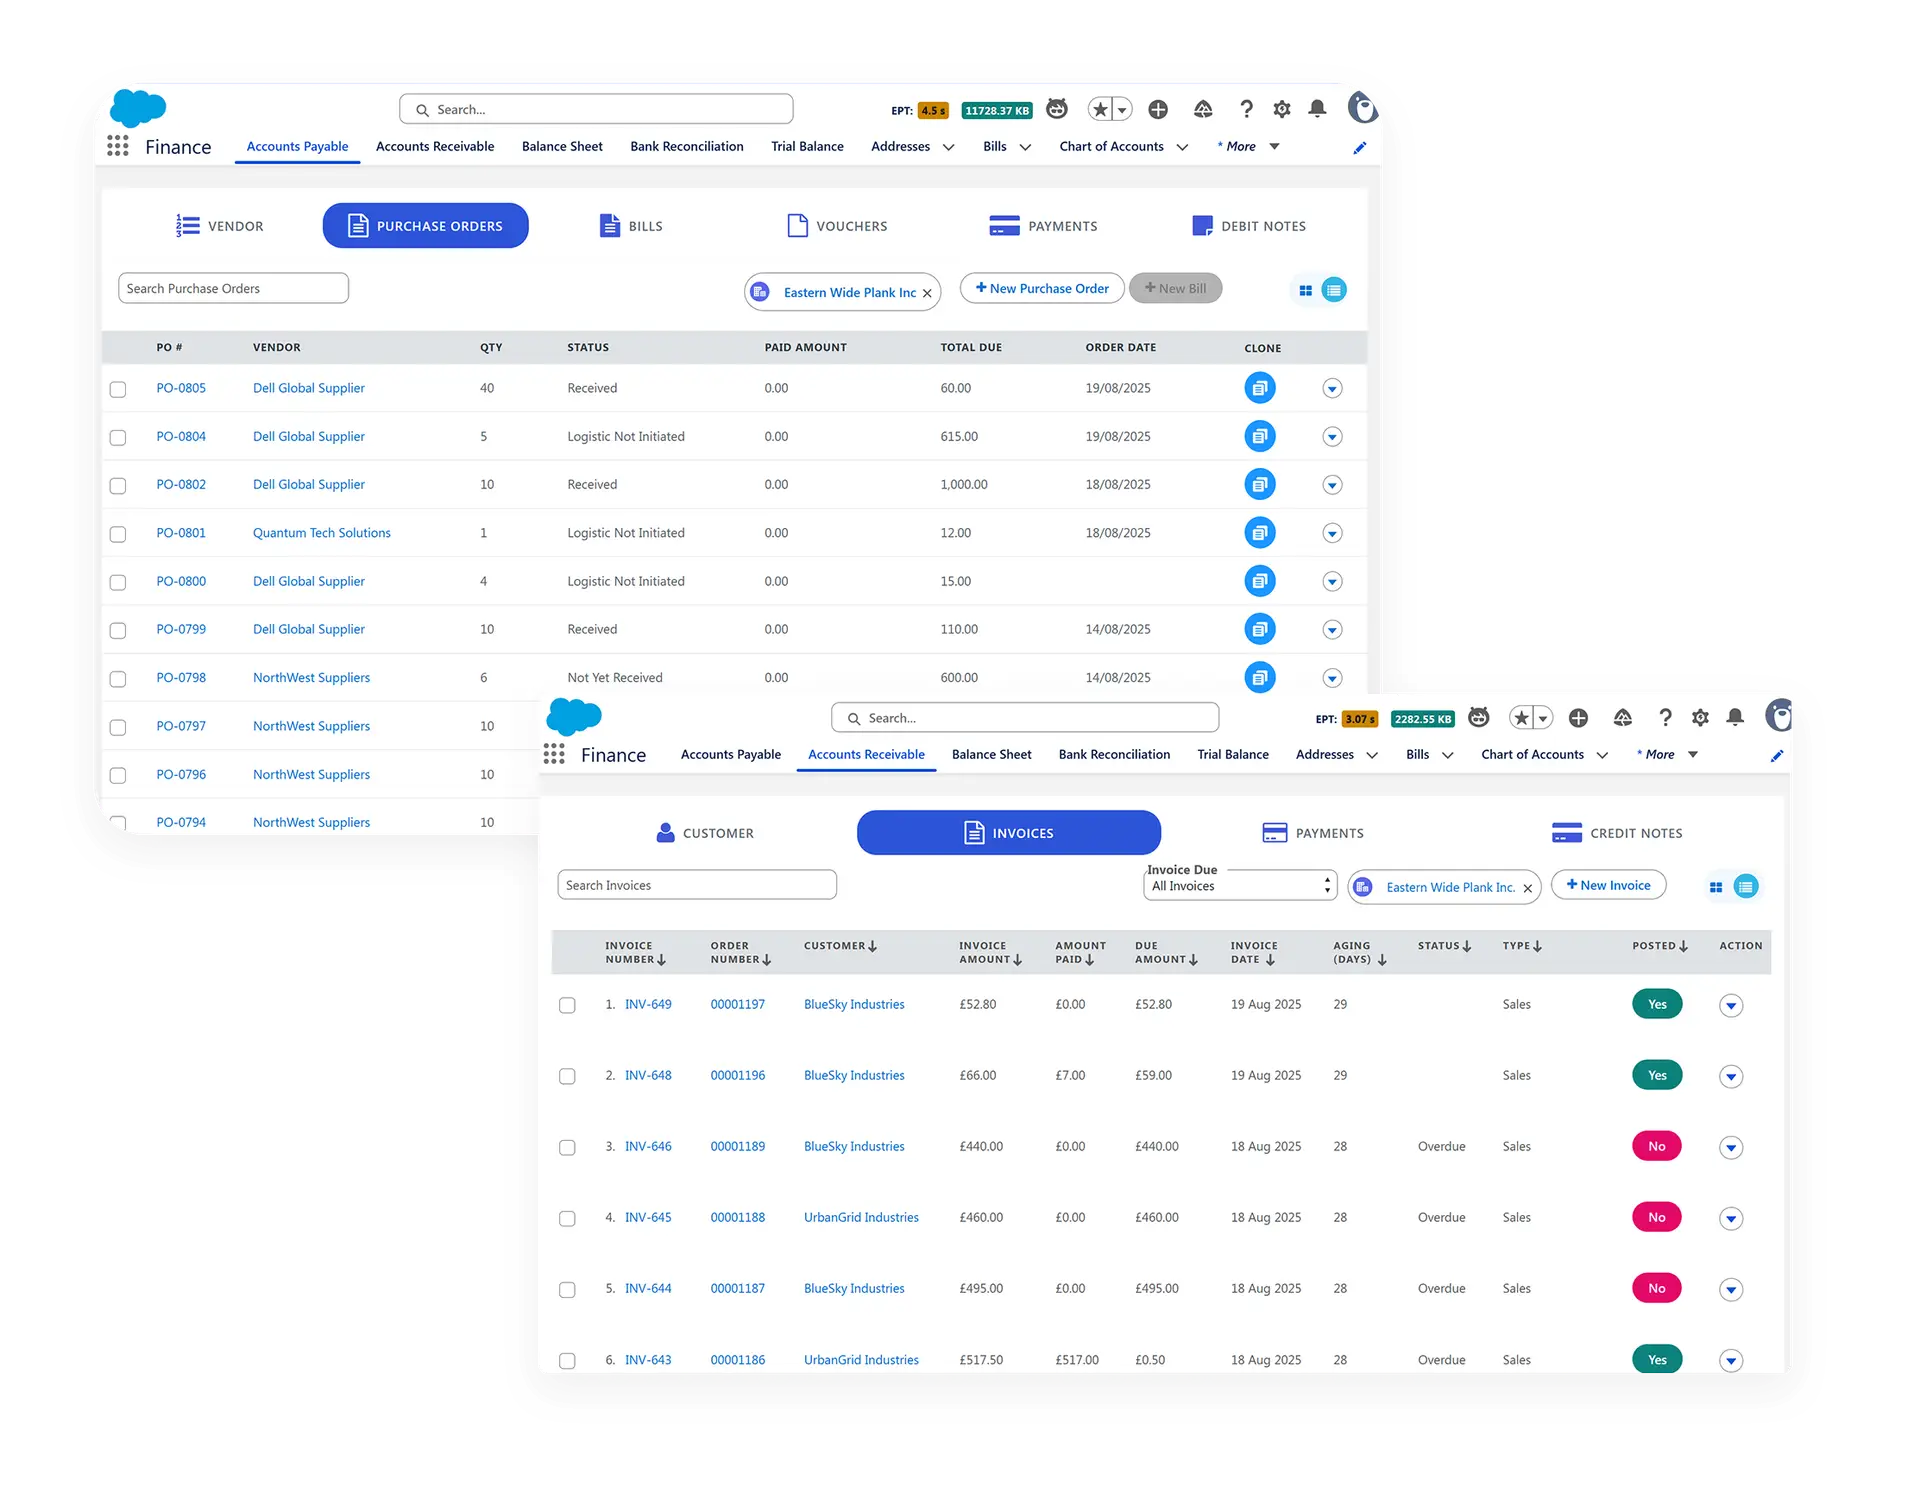
Task: Tick the checkbox for INV-649
Action: (567, 1005)
